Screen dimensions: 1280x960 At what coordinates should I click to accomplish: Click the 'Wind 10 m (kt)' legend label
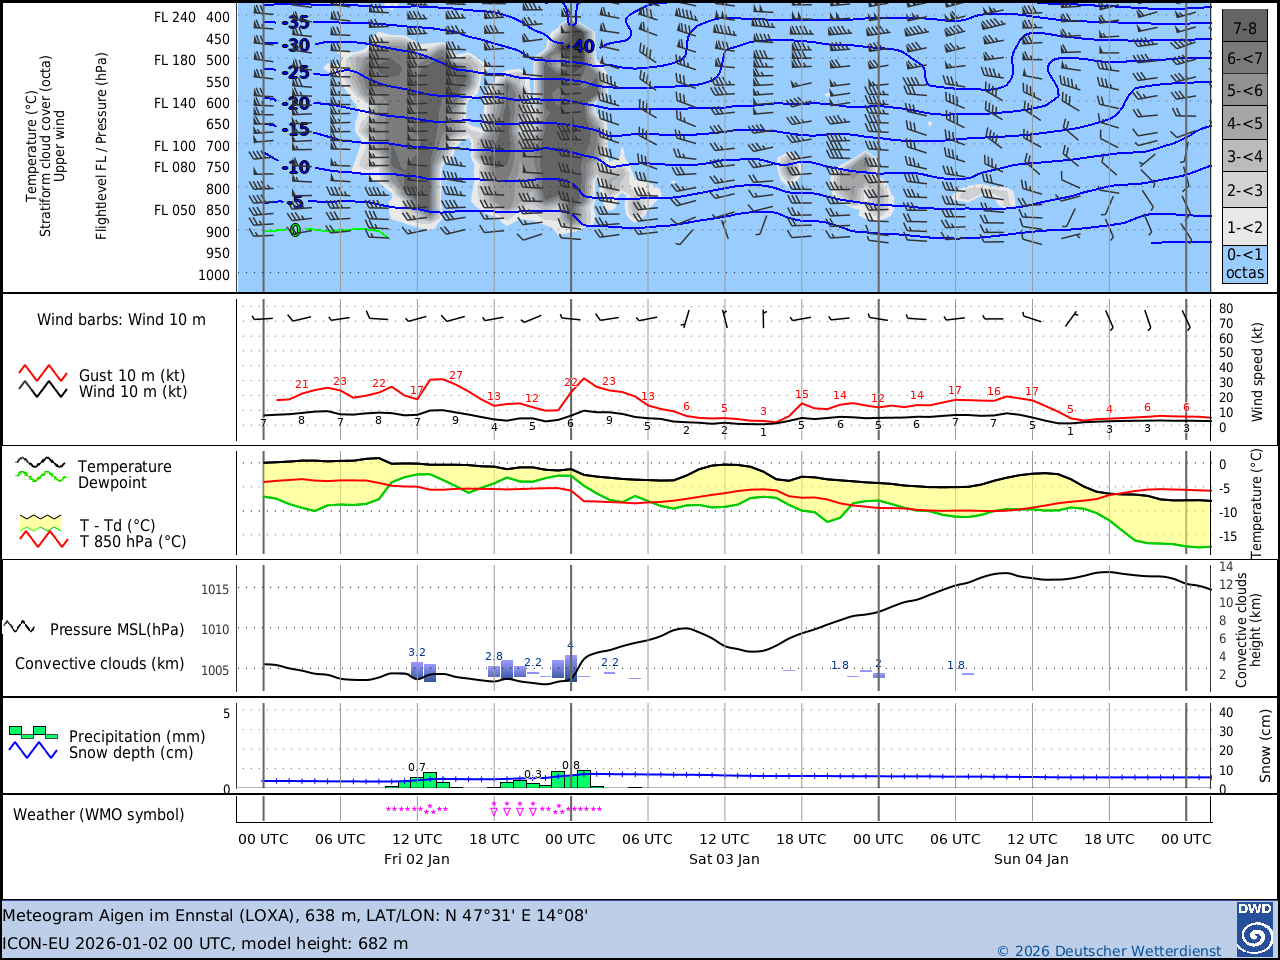click(x=133, y=392)
